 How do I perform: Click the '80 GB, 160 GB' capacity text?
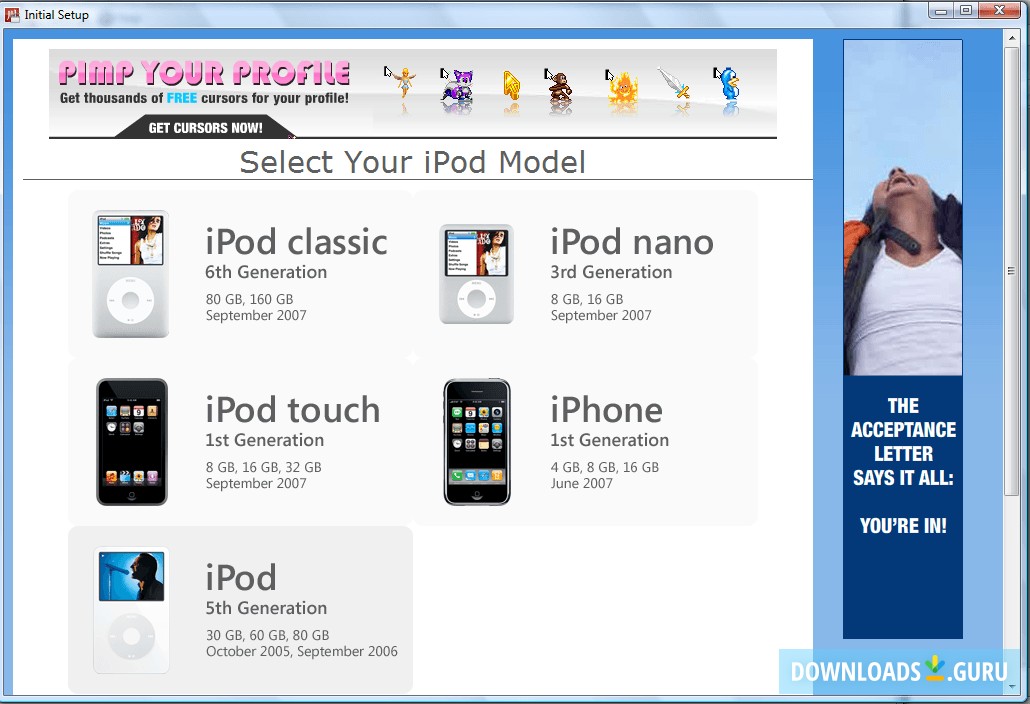[x=250, y=299]
